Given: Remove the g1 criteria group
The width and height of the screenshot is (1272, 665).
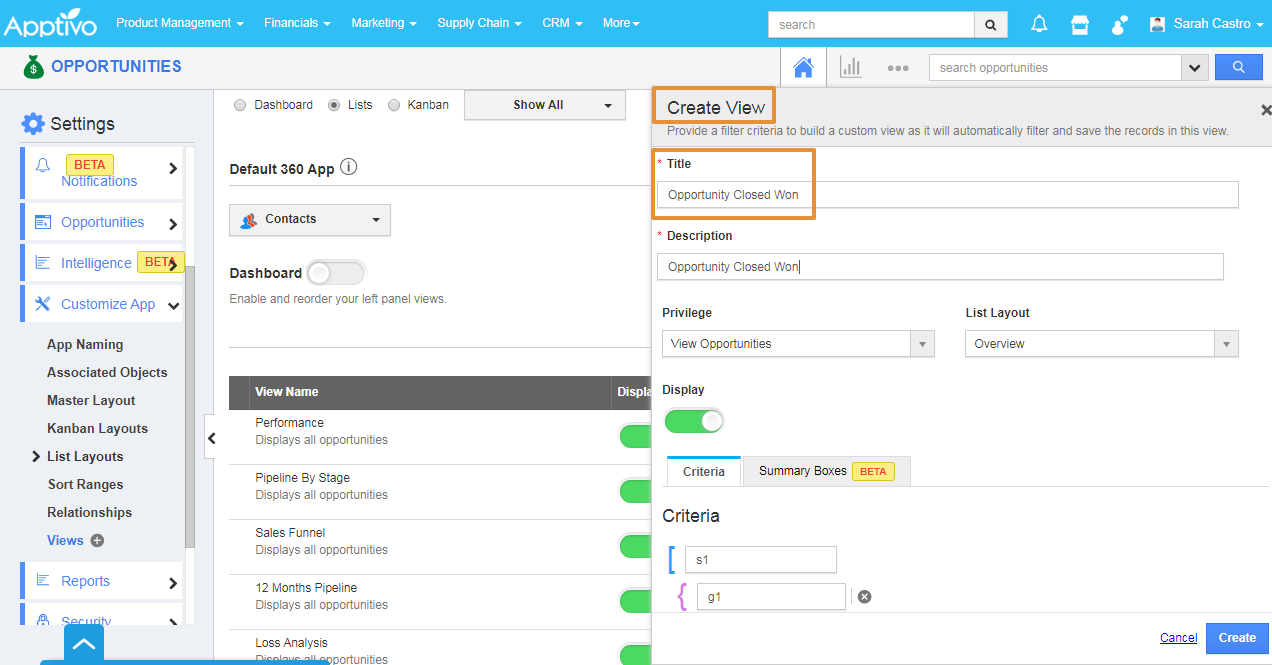Looking at the screenshot, I should [x=865, y=597].
